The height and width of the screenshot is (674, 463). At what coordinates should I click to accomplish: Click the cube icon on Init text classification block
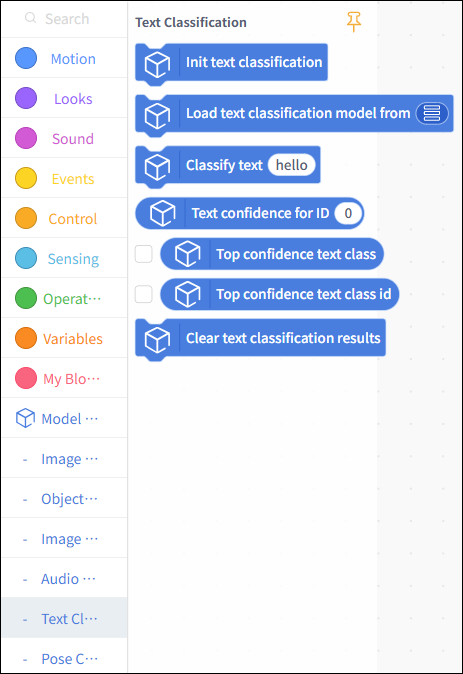click(157, 65)
